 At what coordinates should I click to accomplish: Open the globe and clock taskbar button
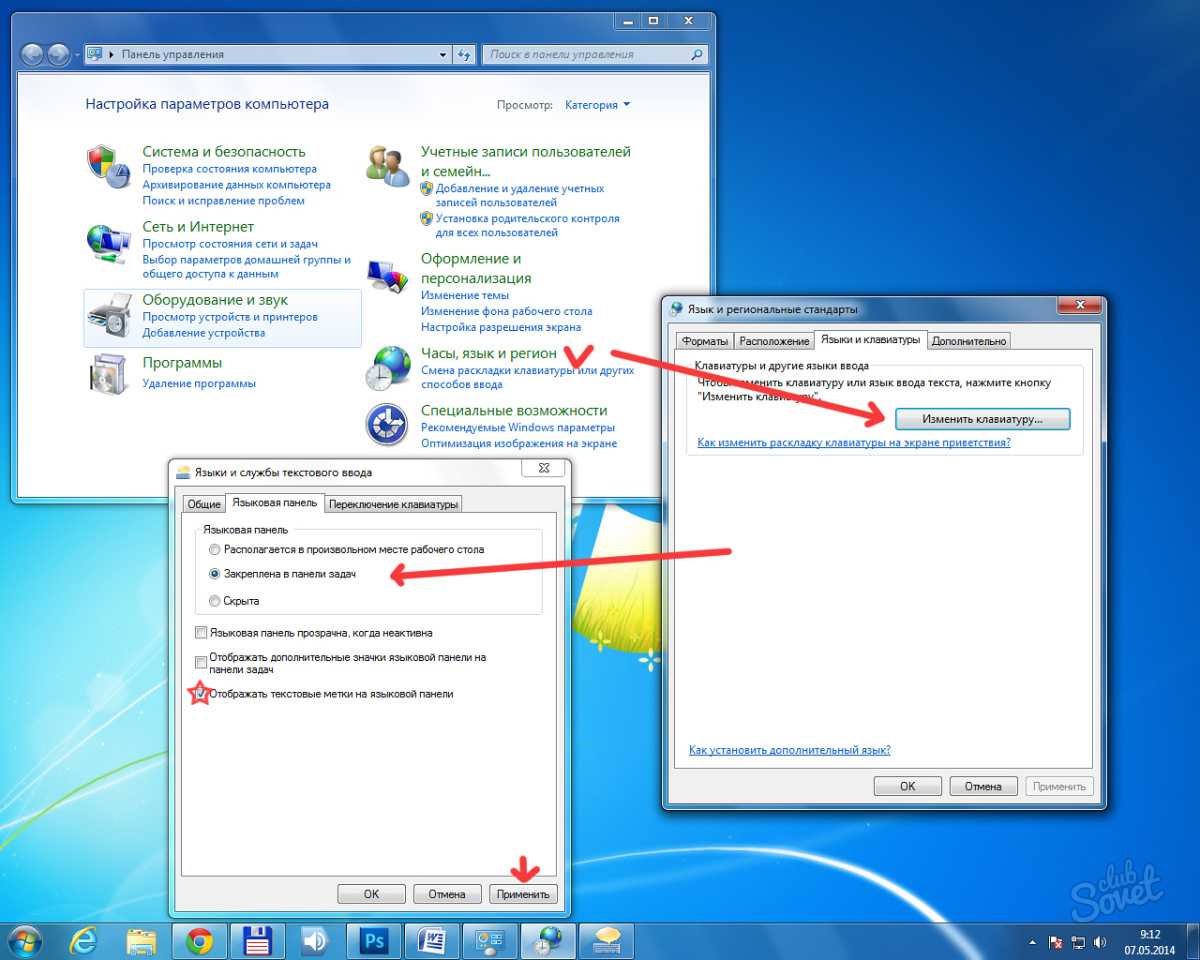click(549, 941)
